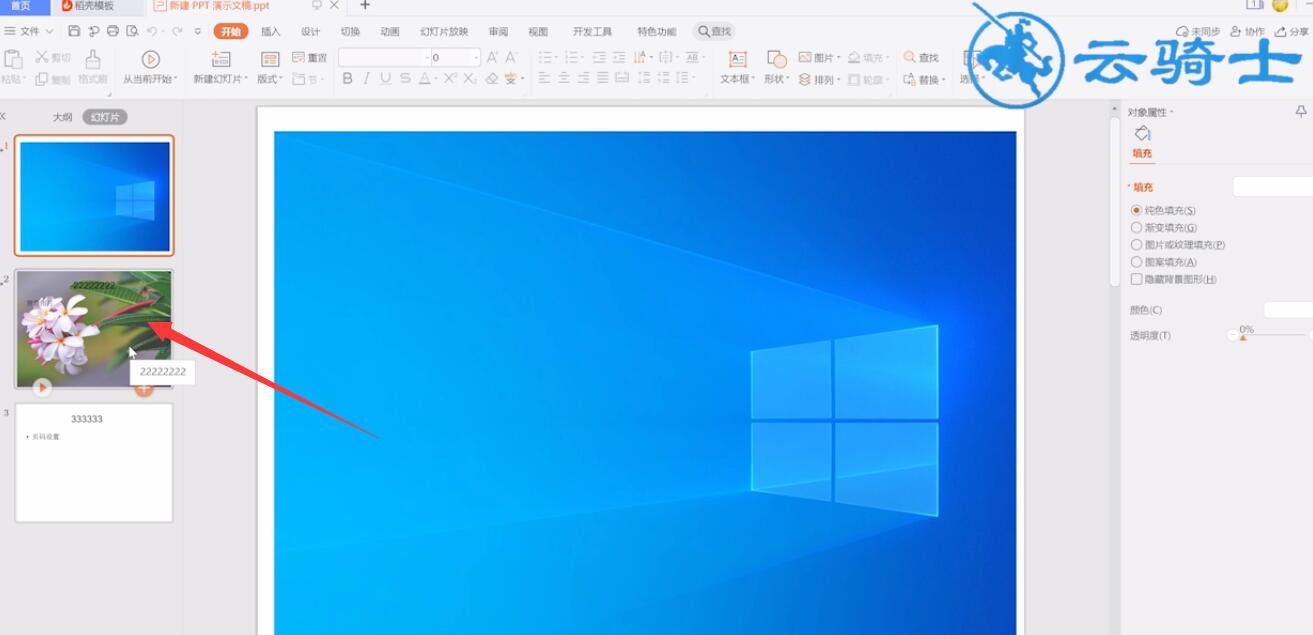Select Gradient Fill (渐变填充) radio button
1313x635 pixels.
1136,227
